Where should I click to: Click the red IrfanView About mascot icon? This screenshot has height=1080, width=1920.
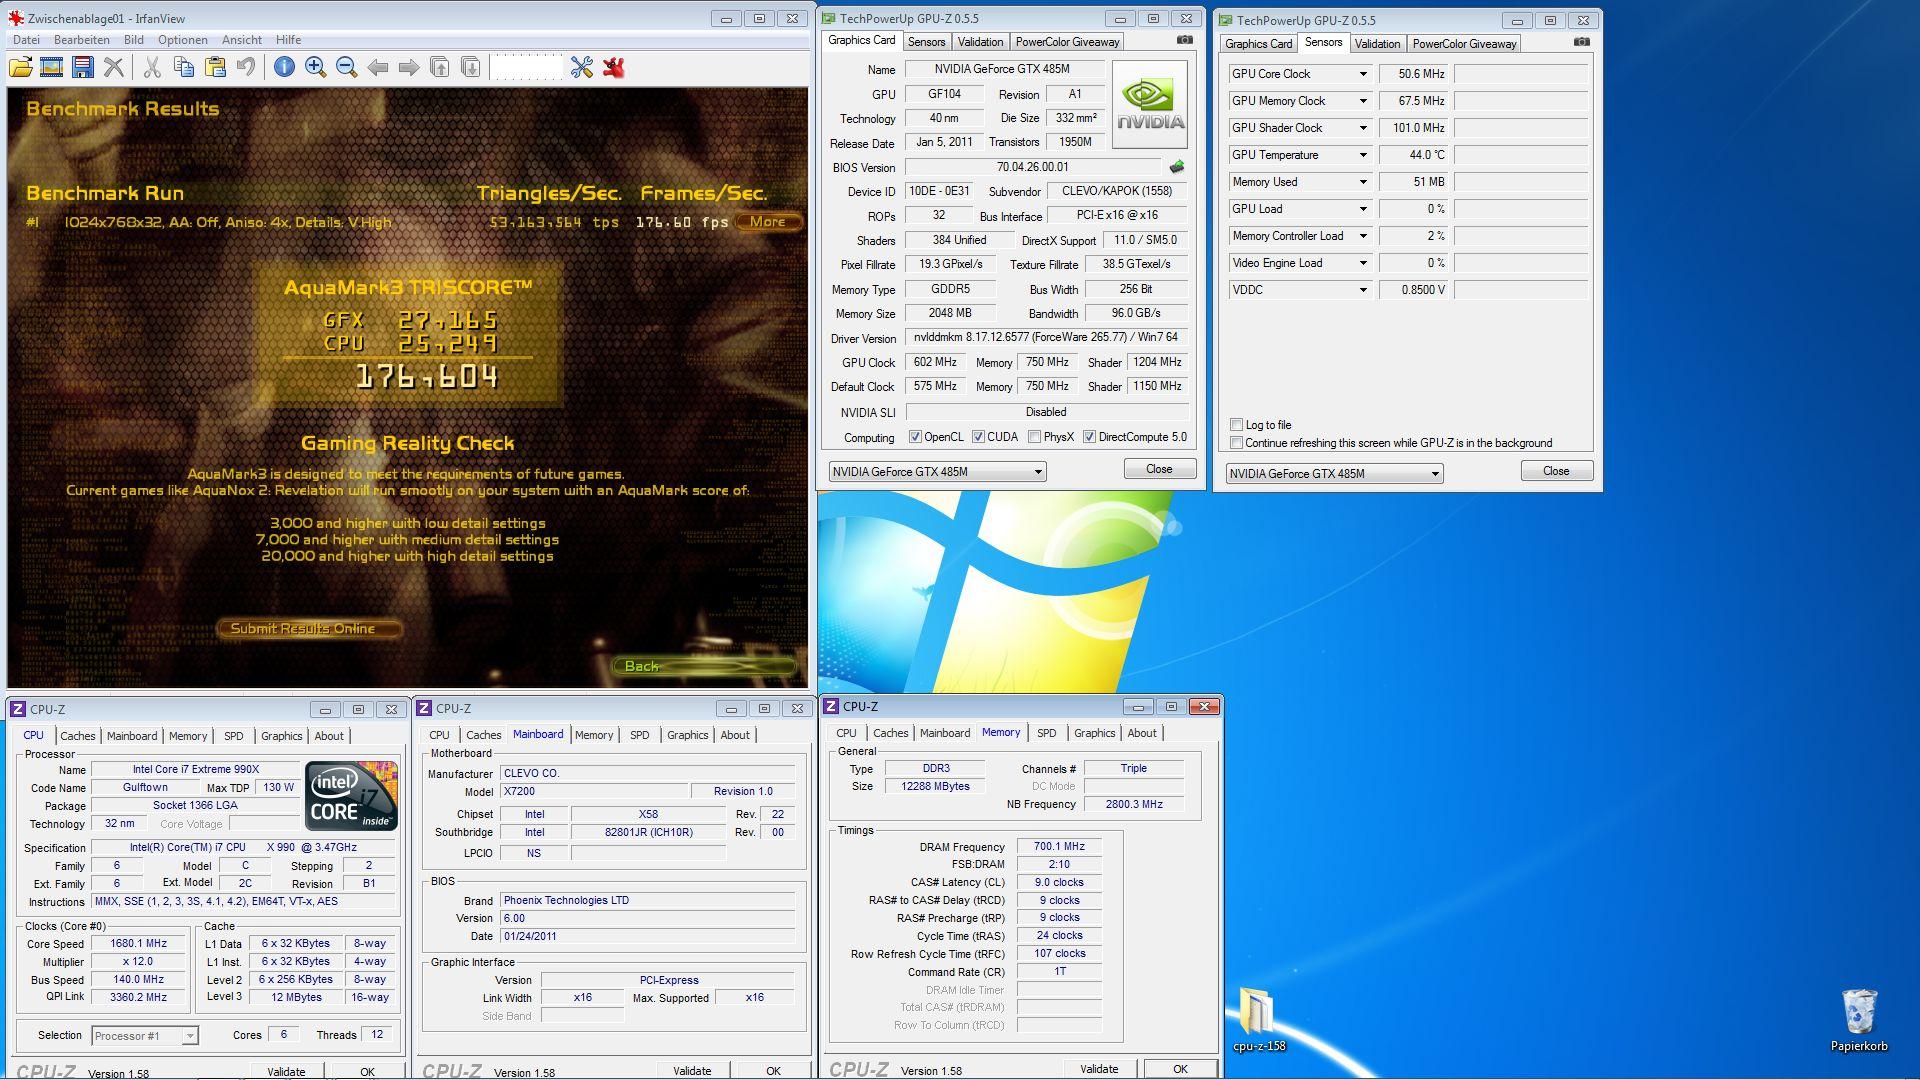614,67
